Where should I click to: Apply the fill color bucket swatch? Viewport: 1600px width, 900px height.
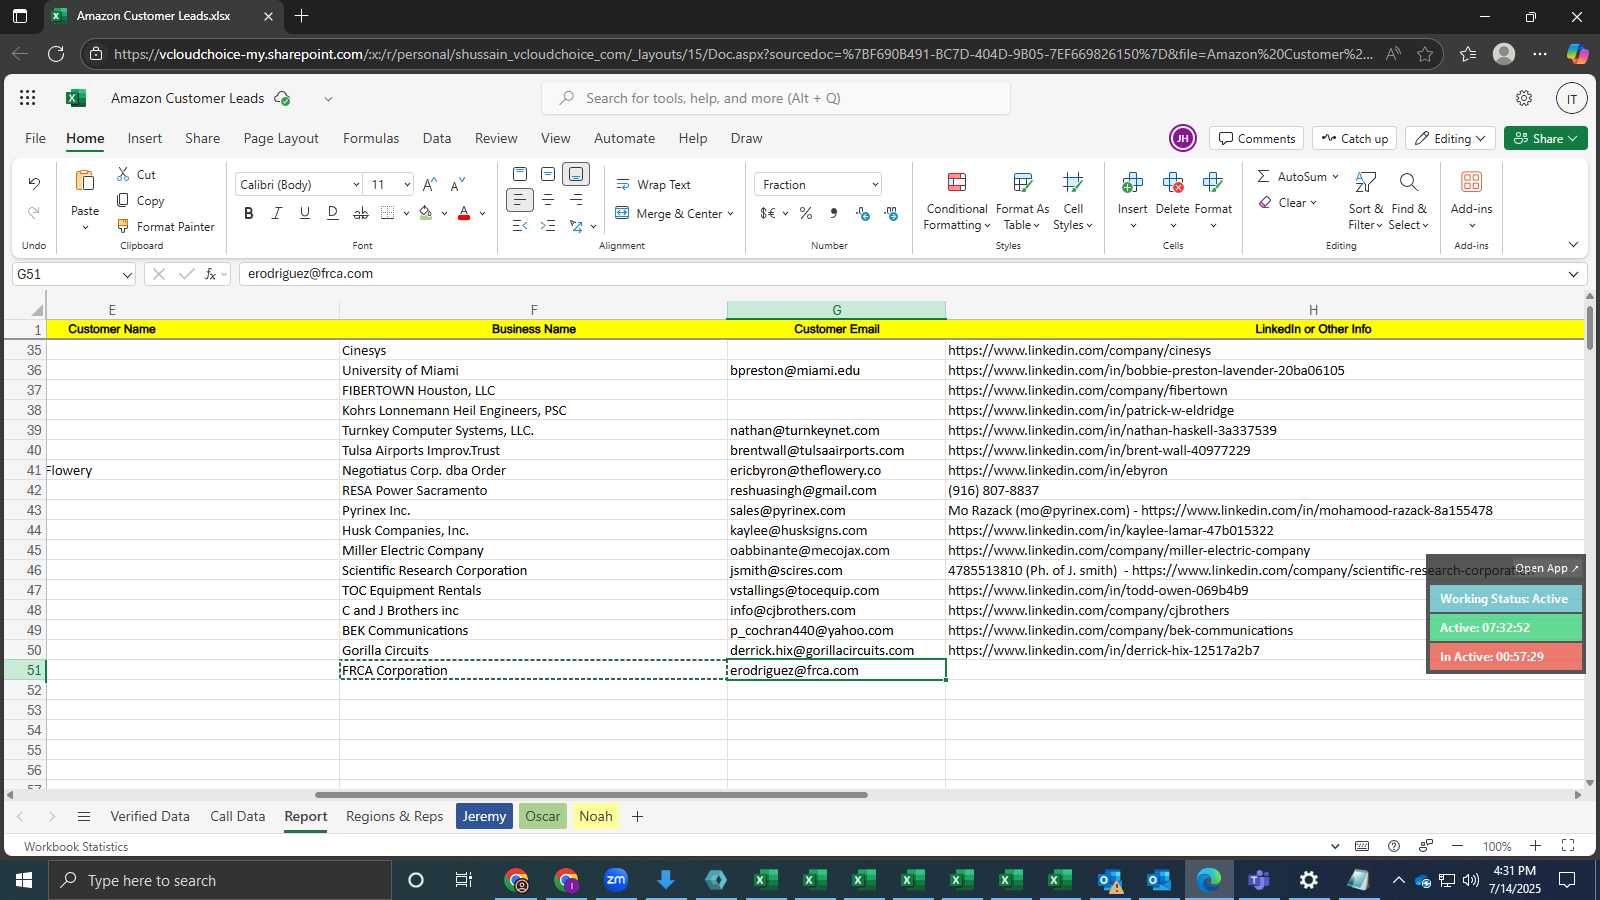pyautogui.click(x=426, y=213)
